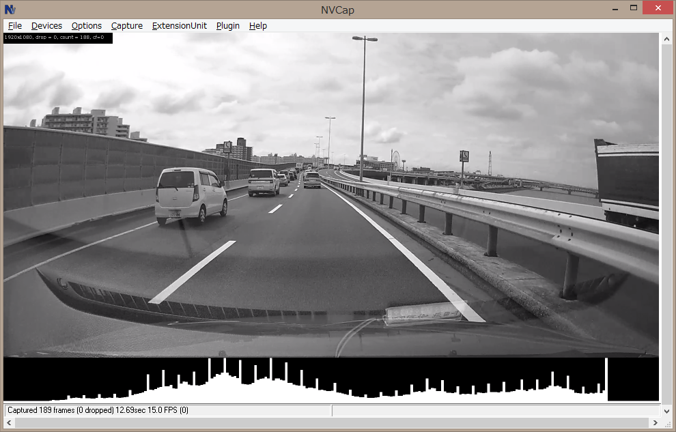Maximize the NVCap window
Screen dimensions: 676x432
coord(623,9)
